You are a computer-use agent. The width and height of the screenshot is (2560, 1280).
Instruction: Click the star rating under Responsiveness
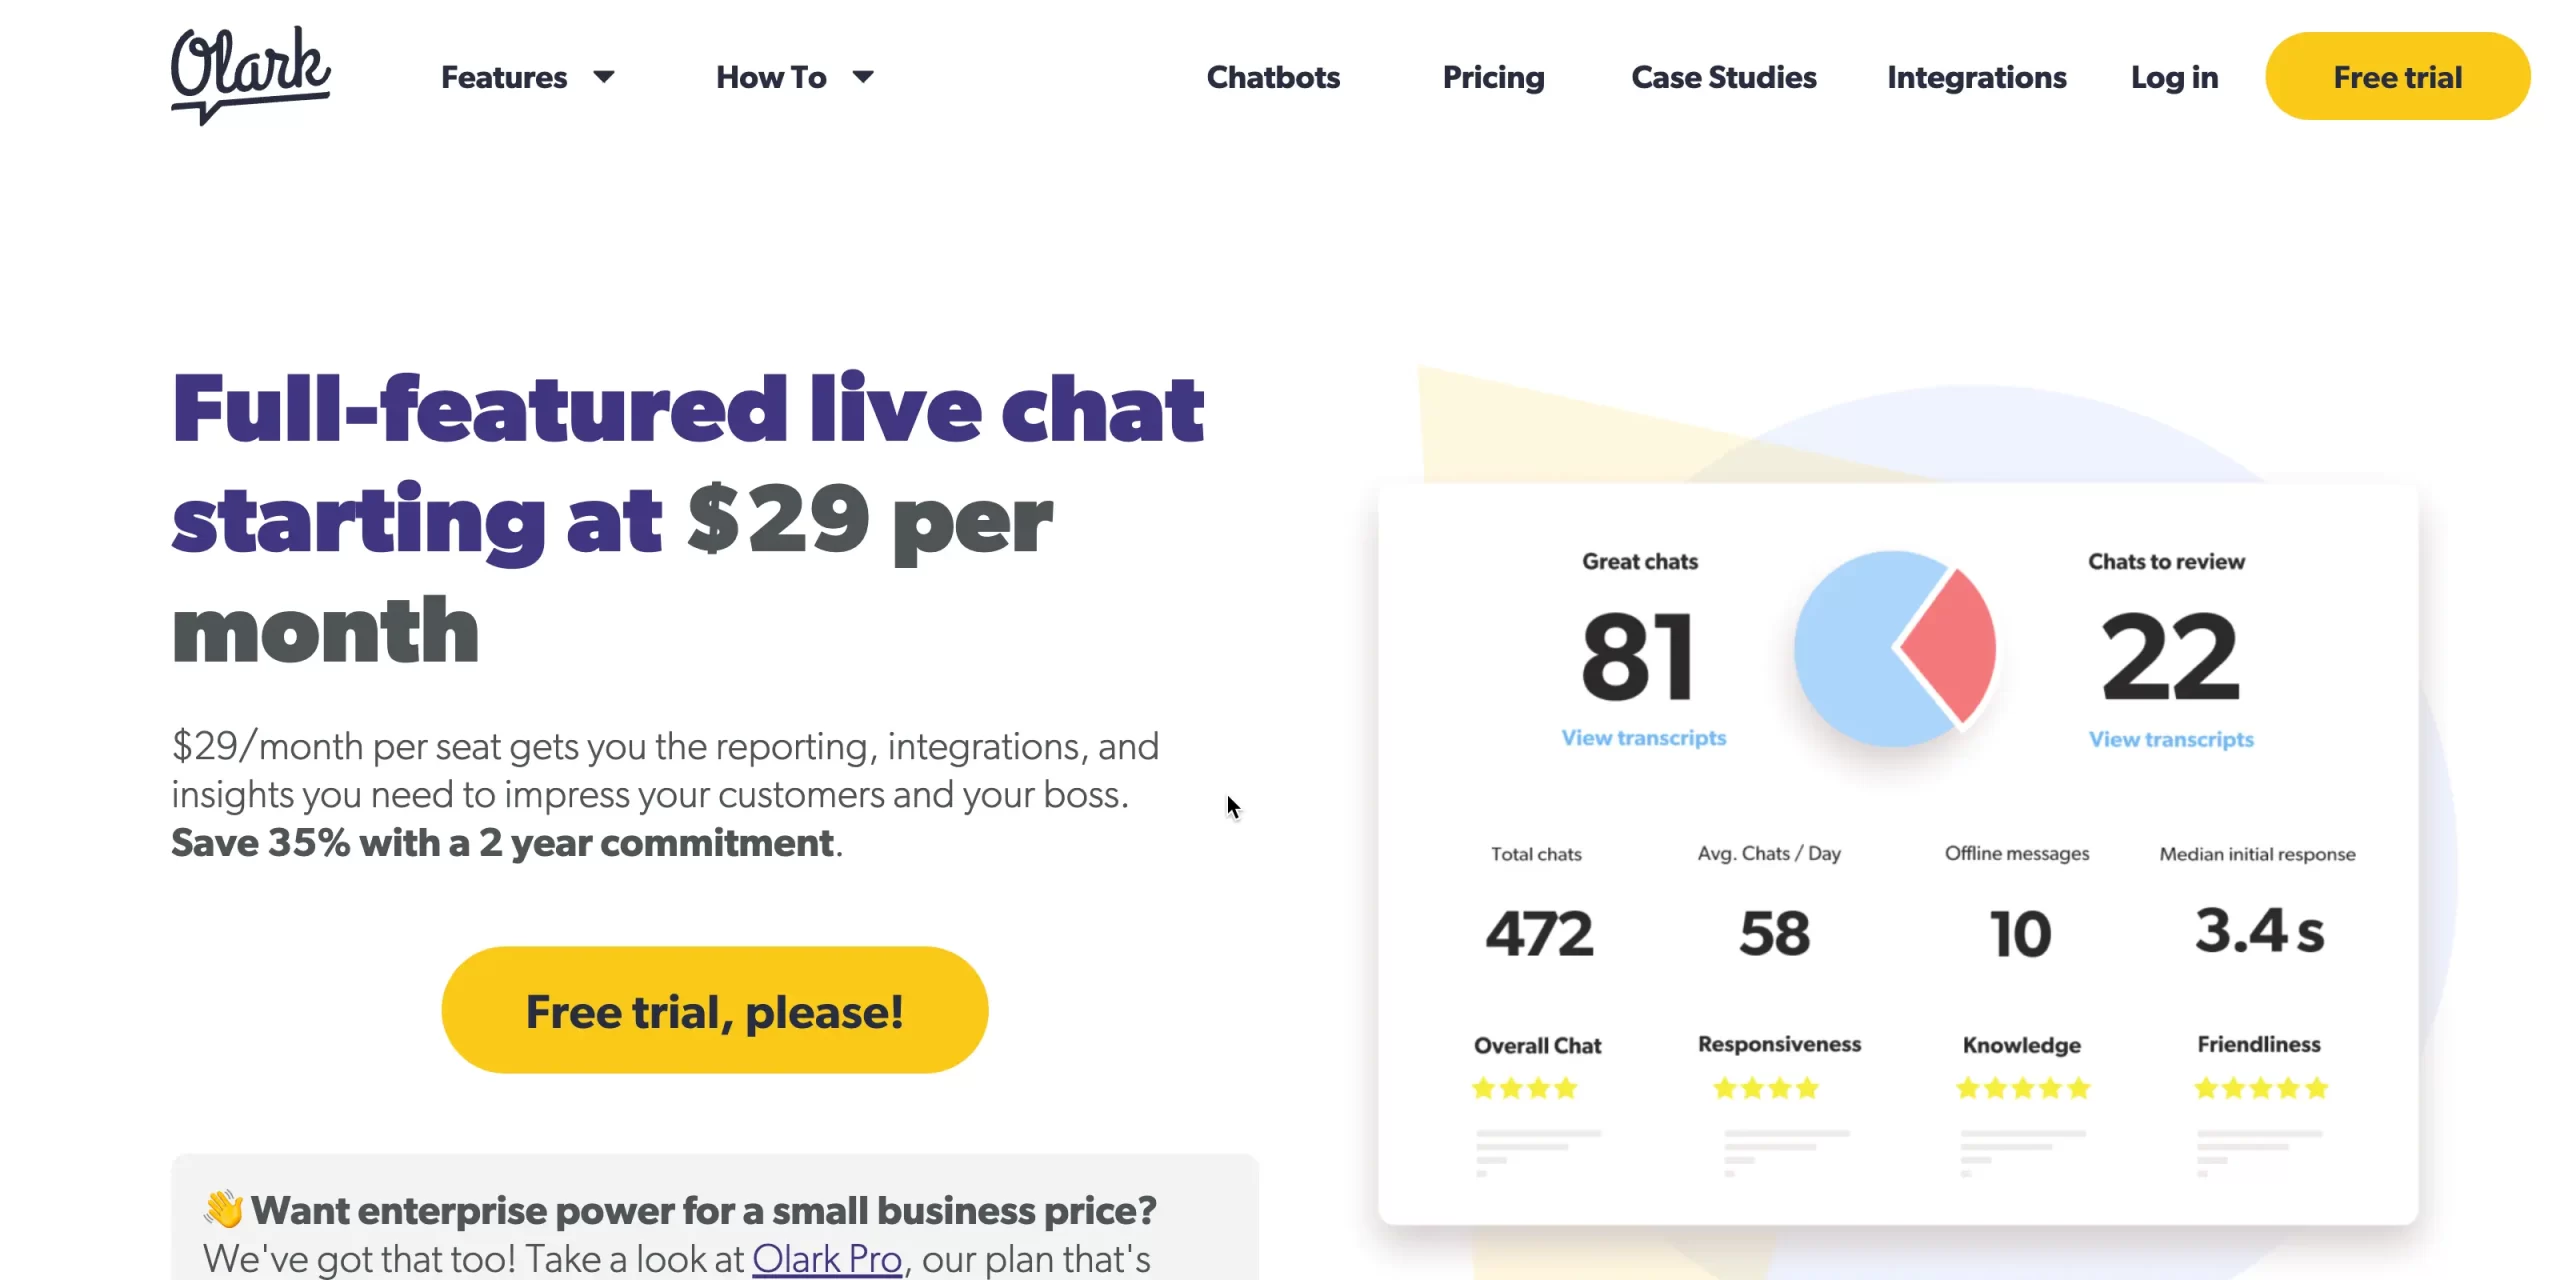(x=1765, y=1088)
